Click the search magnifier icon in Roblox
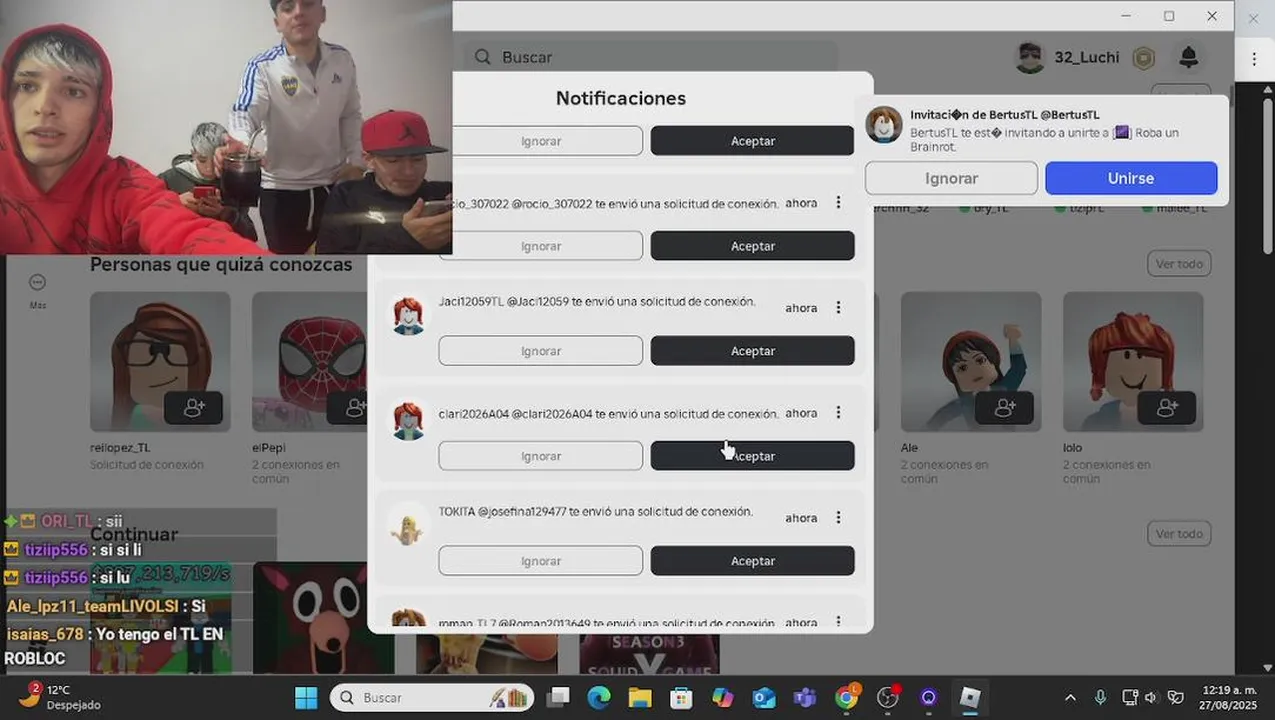Viewport: 1275px width, 720px height. (483, 57)
